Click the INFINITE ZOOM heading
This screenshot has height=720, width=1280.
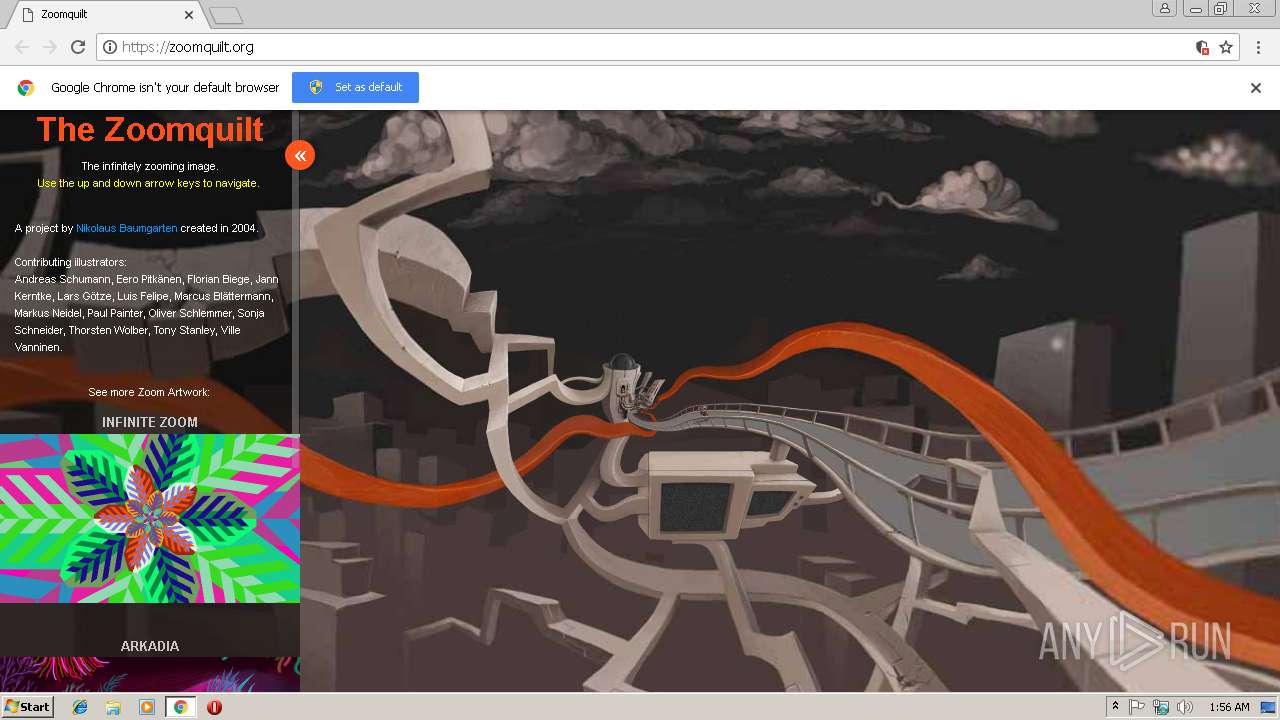[150, 422]
